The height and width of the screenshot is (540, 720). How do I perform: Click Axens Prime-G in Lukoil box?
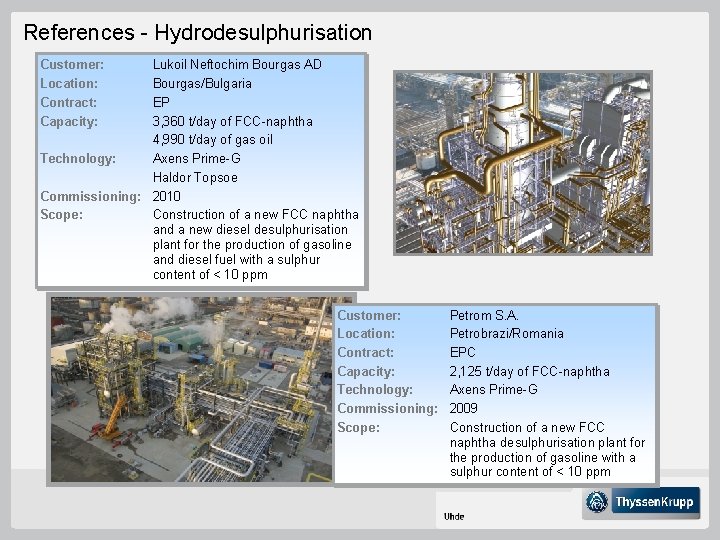[197, 158]
